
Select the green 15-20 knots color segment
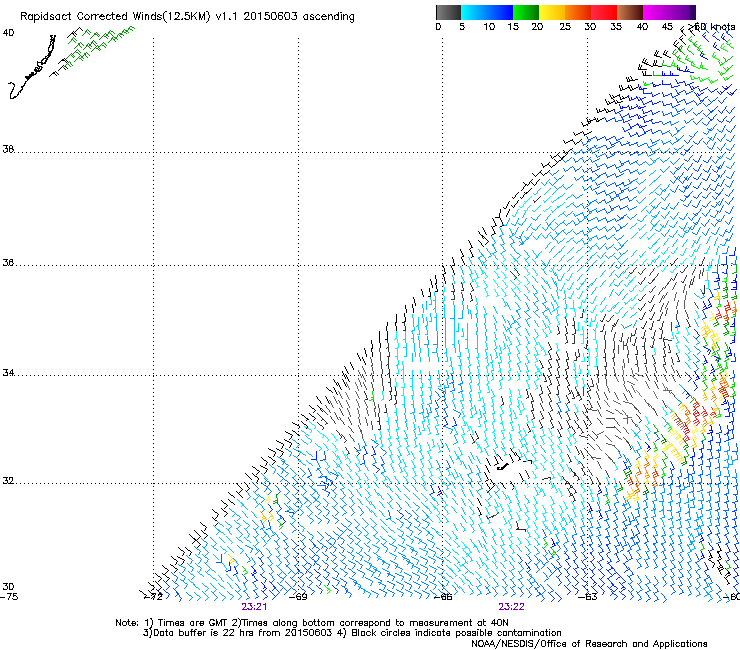(526, 12)
